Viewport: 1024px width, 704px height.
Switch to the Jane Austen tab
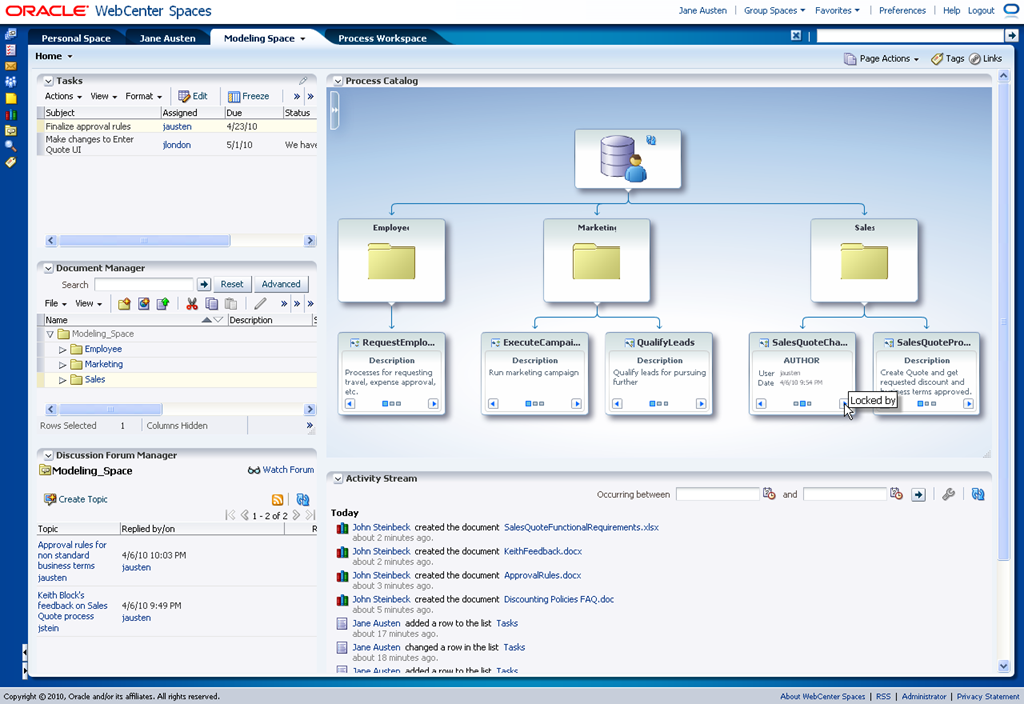[x=167, y=38]
